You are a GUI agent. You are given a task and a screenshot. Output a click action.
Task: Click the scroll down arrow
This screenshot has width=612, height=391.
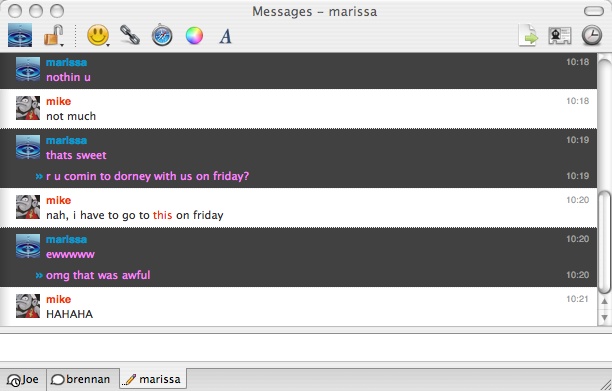[604, 318]
